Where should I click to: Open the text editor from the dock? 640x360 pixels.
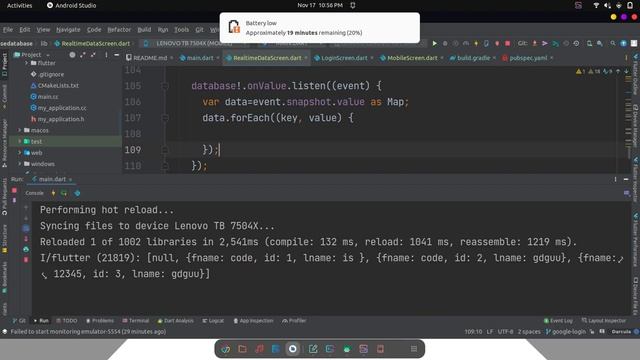(x=313, y=349)
